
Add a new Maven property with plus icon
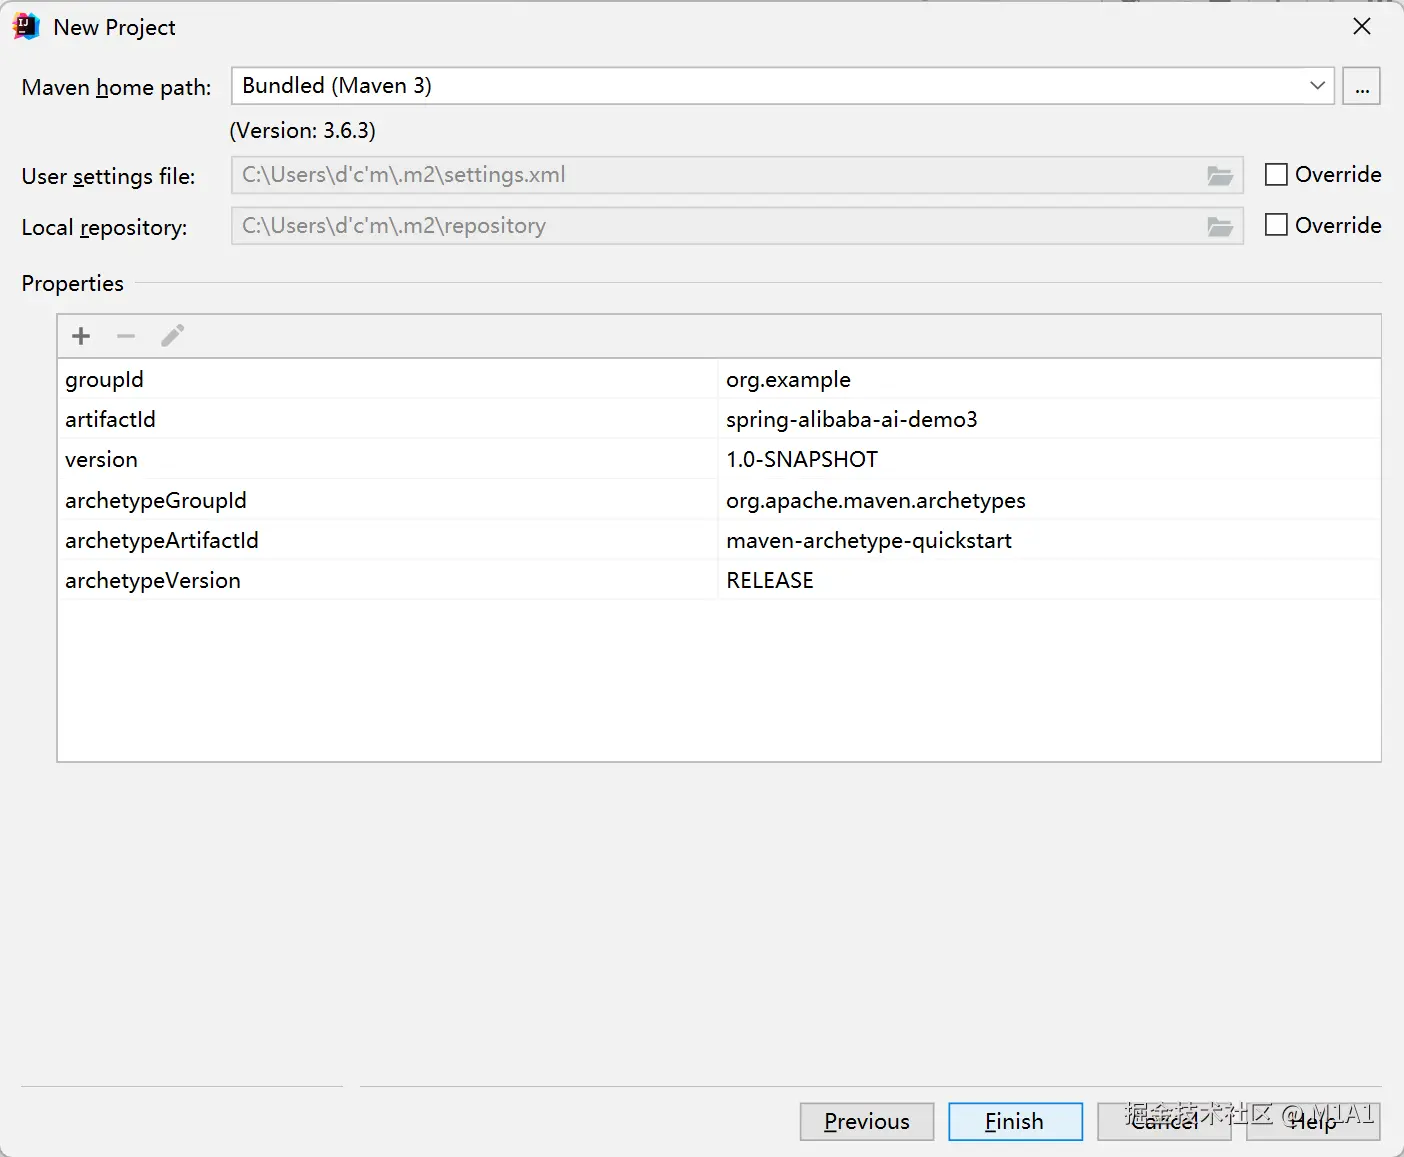point(81,336)
